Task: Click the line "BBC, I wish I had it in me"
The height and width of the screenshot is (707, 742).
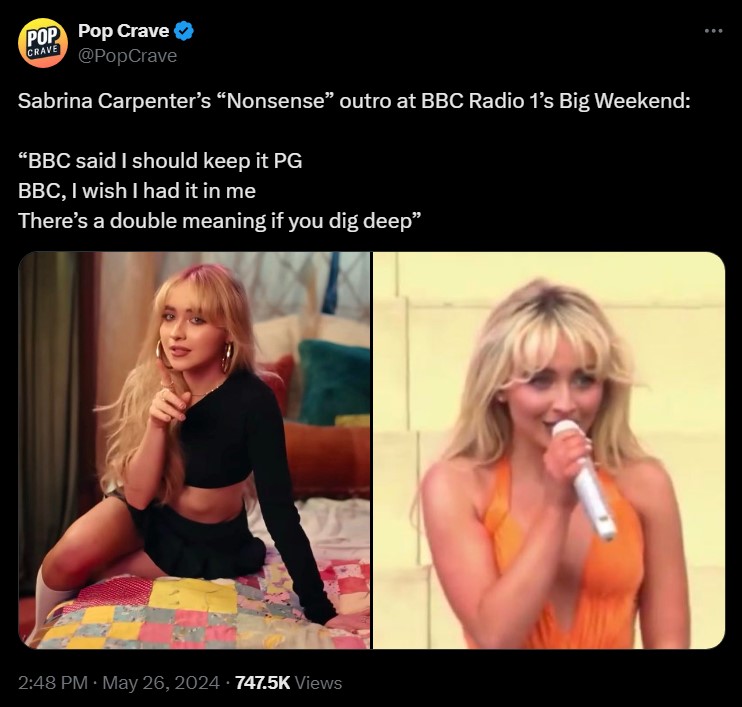Action: [x=137, y=191]
